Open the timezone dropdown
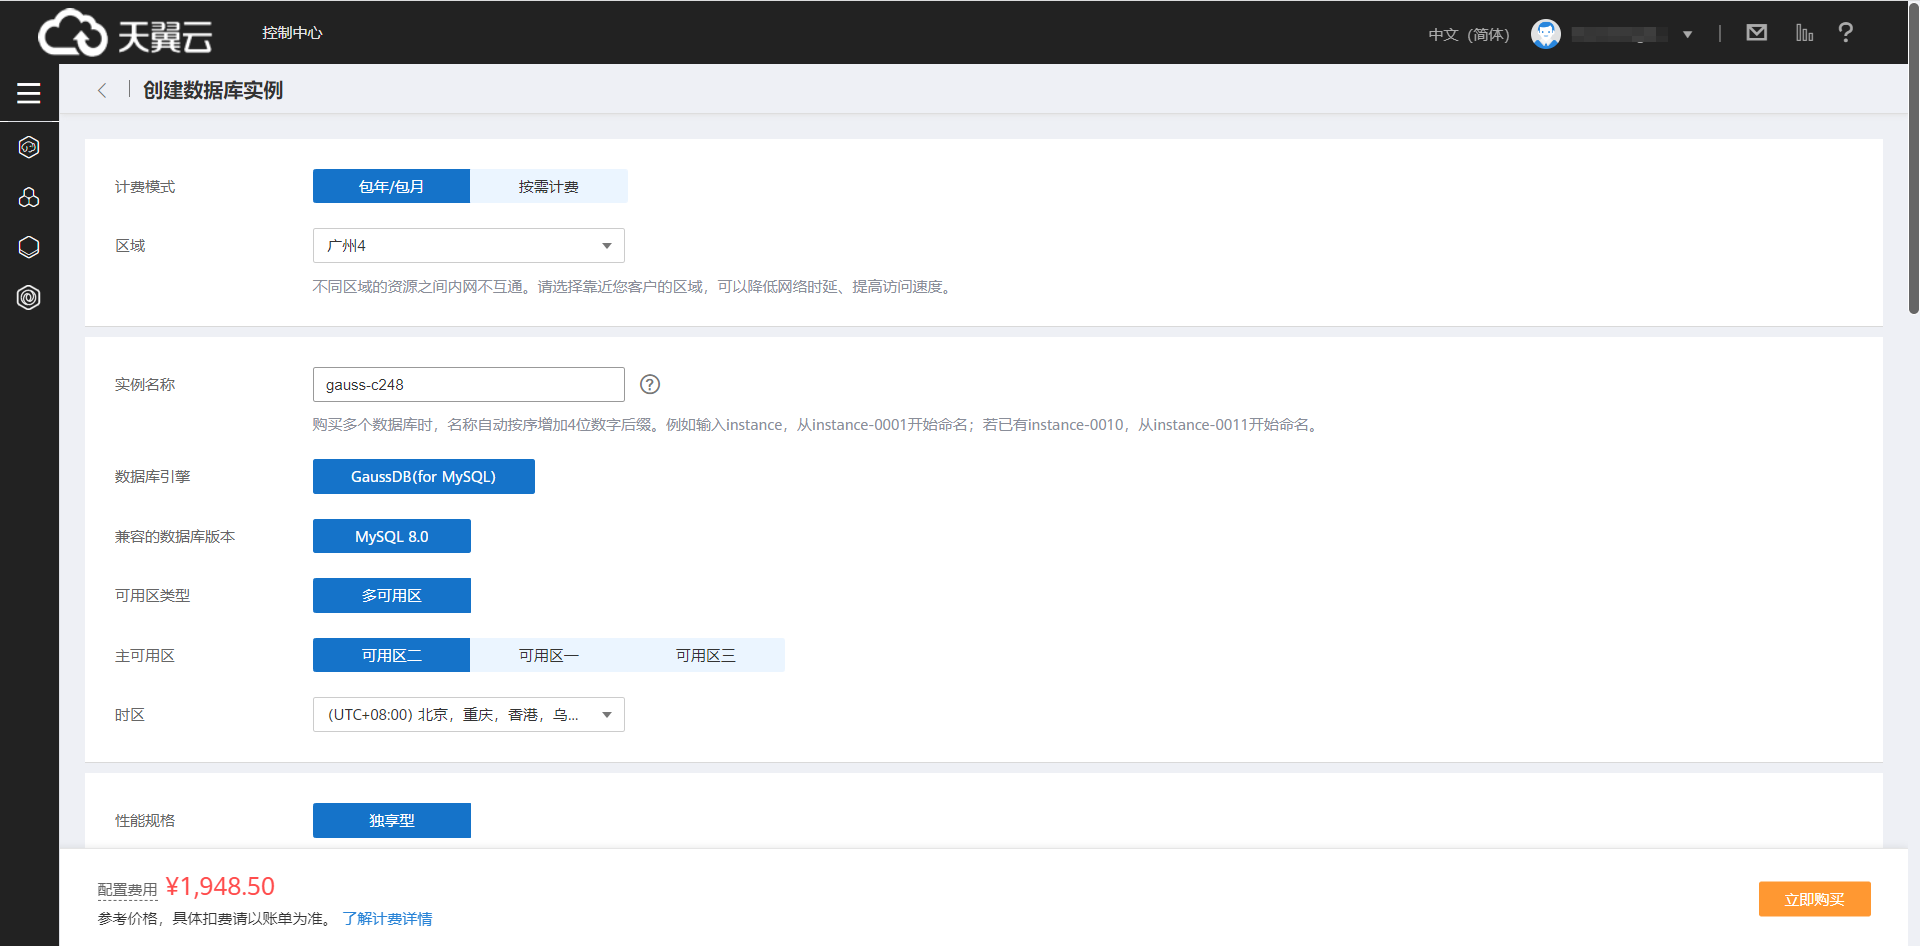The height and width of the screenshot is (946, 1920). point(468,715)
